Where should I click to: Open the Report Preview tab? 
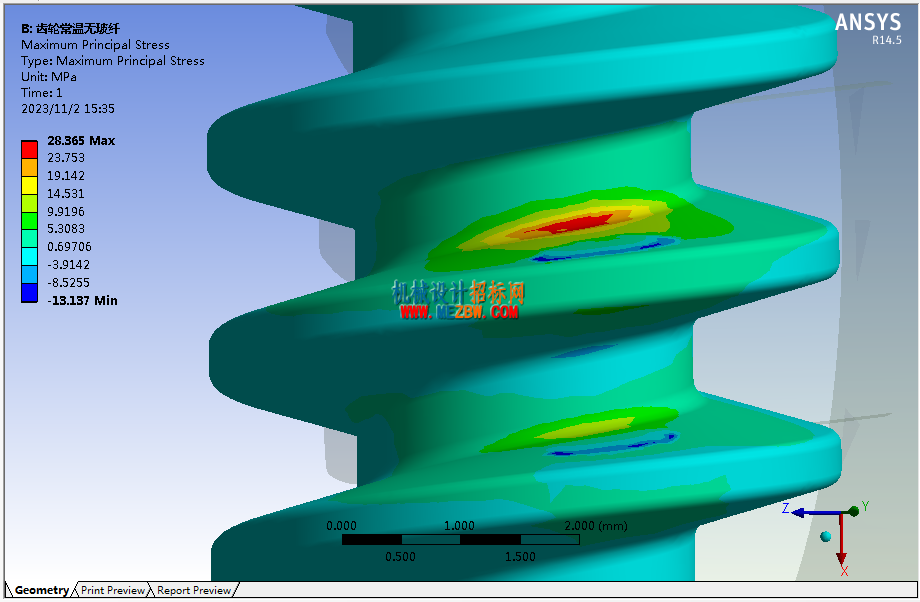click(x=194, y=590)
